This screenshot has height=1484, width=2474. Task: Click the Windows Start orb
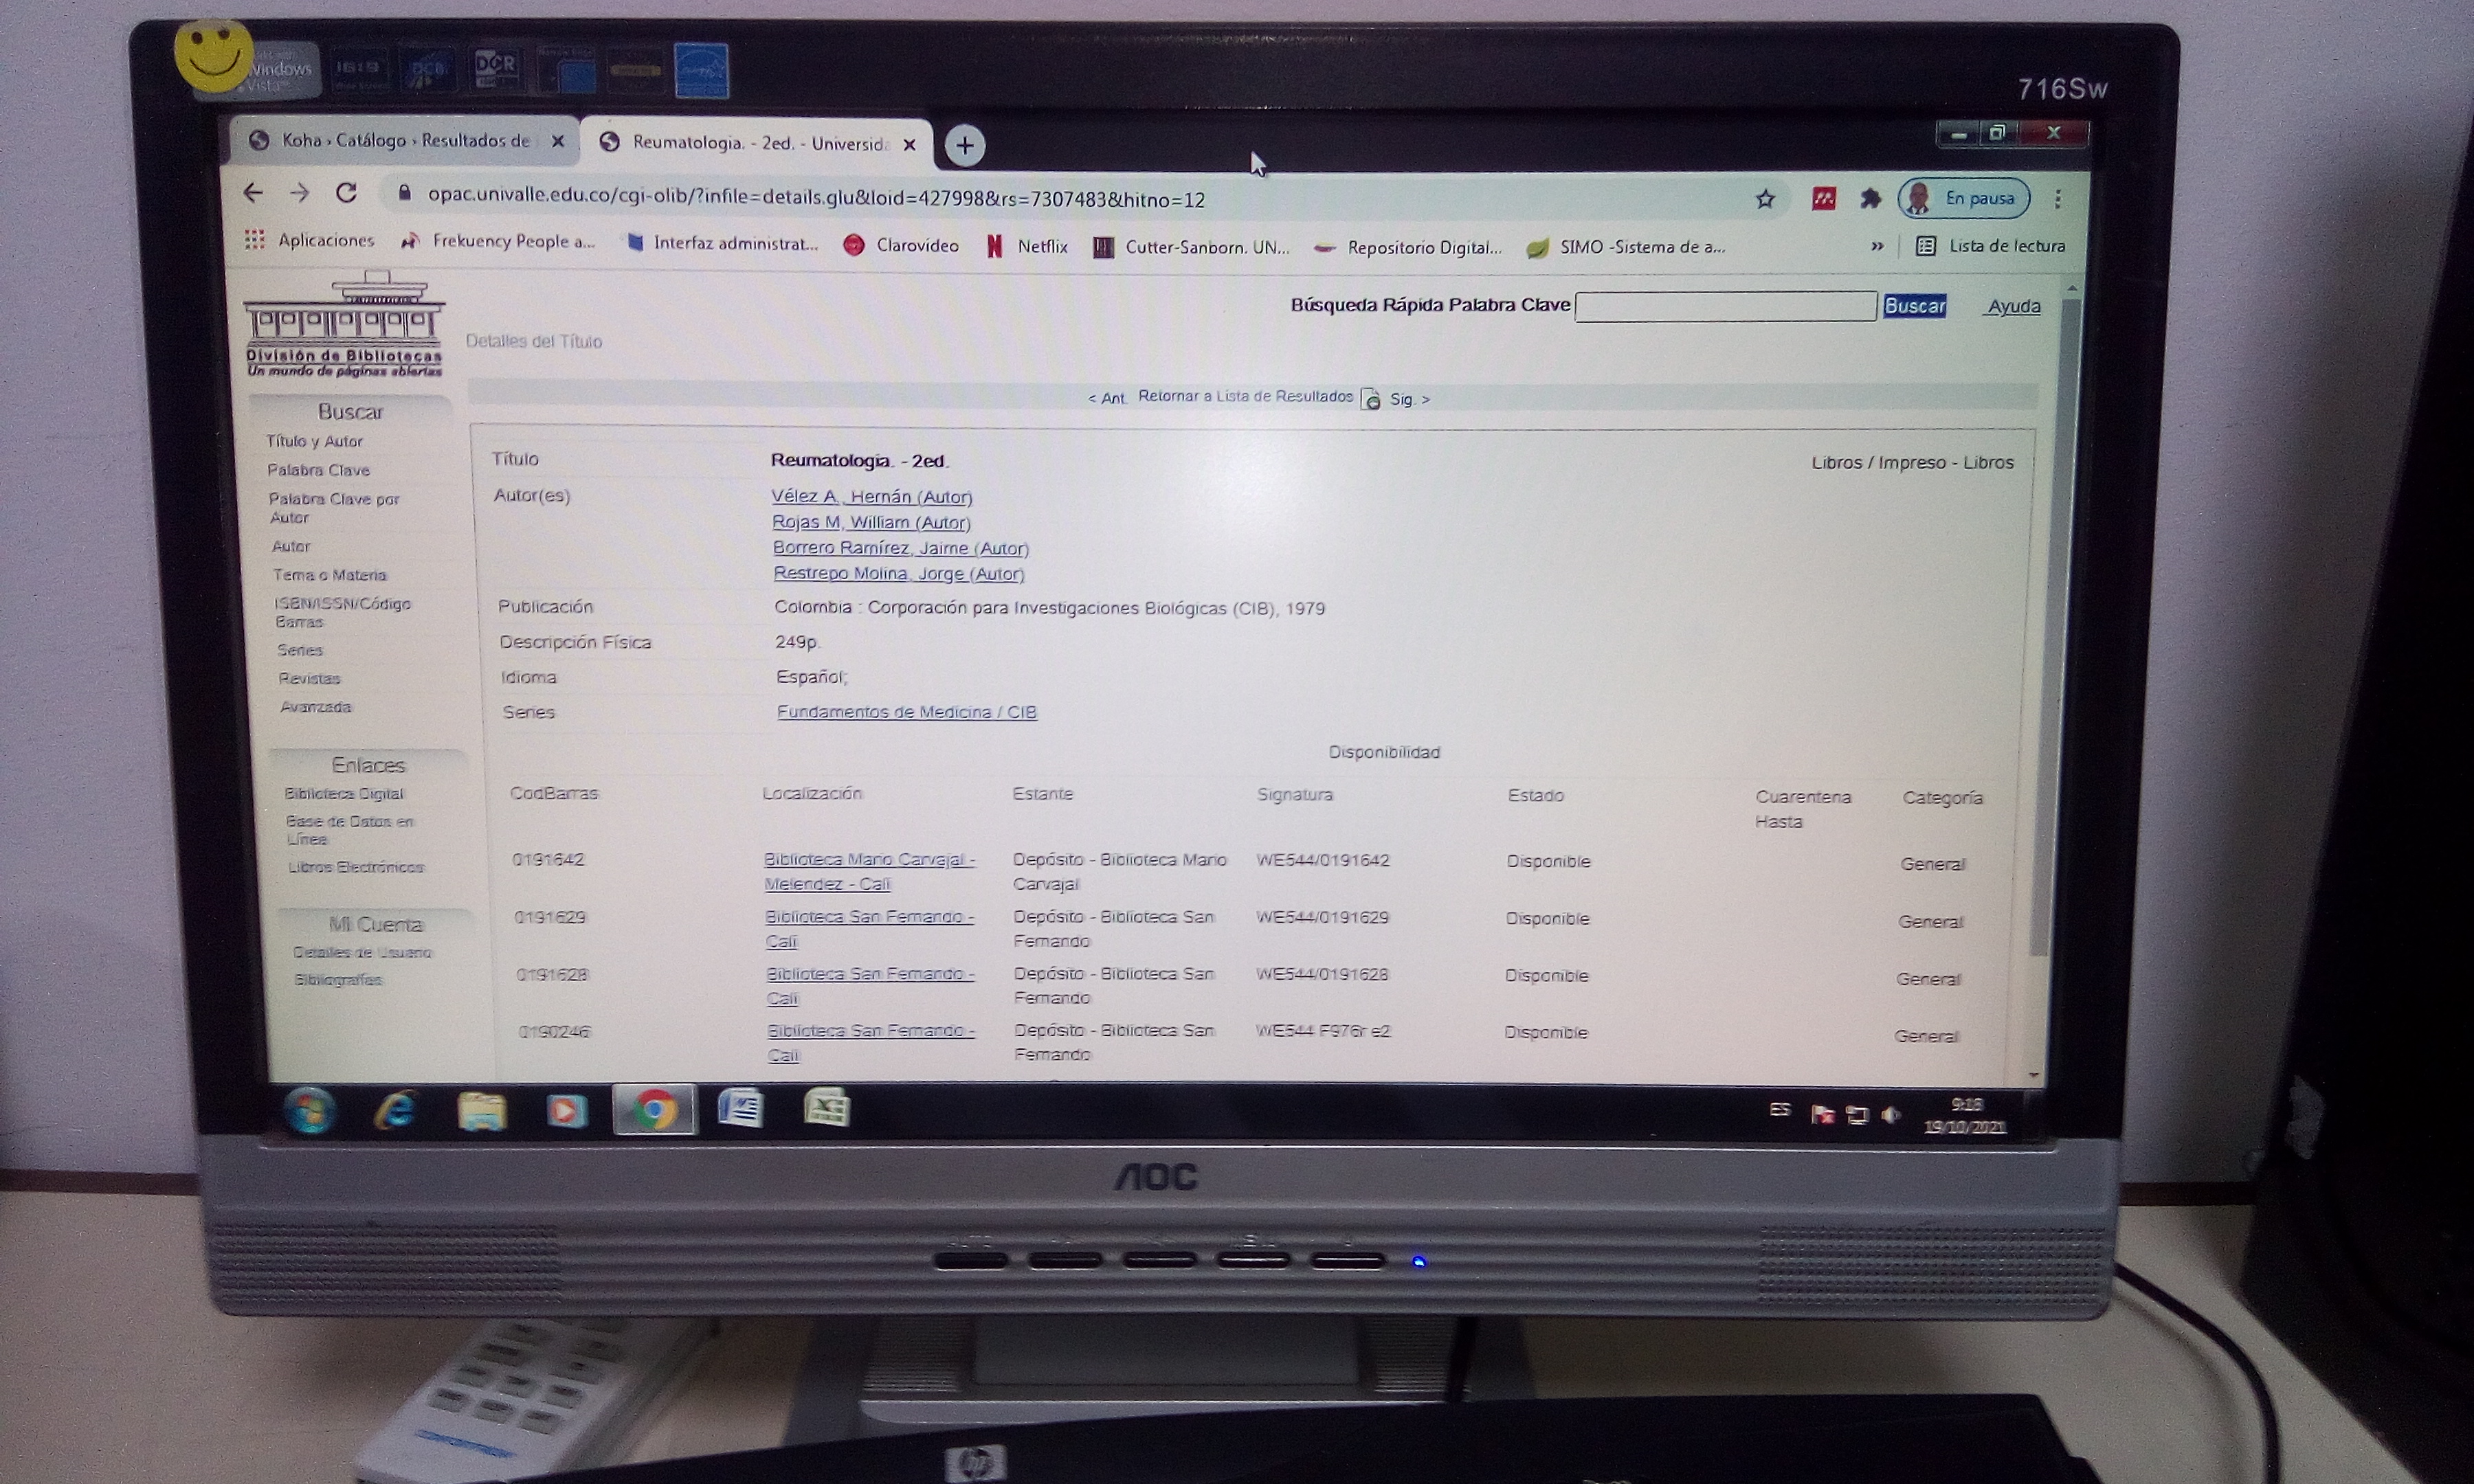click(309, 1110)
